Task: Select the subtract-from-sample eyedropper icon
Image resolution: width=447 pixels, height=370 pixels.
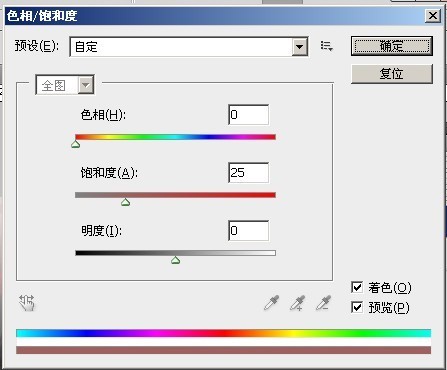Action: [x=323, y=303]
